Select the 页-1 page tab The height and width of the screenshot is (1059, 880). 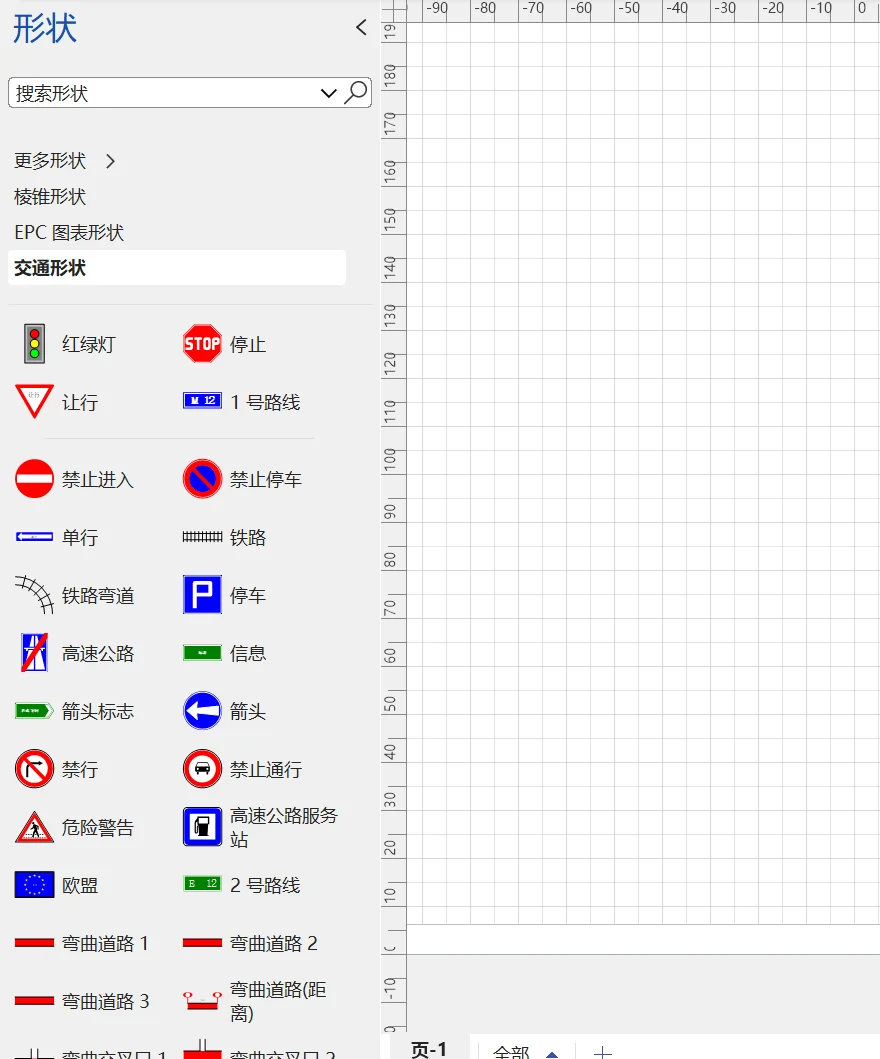(x=430, y=1049)
